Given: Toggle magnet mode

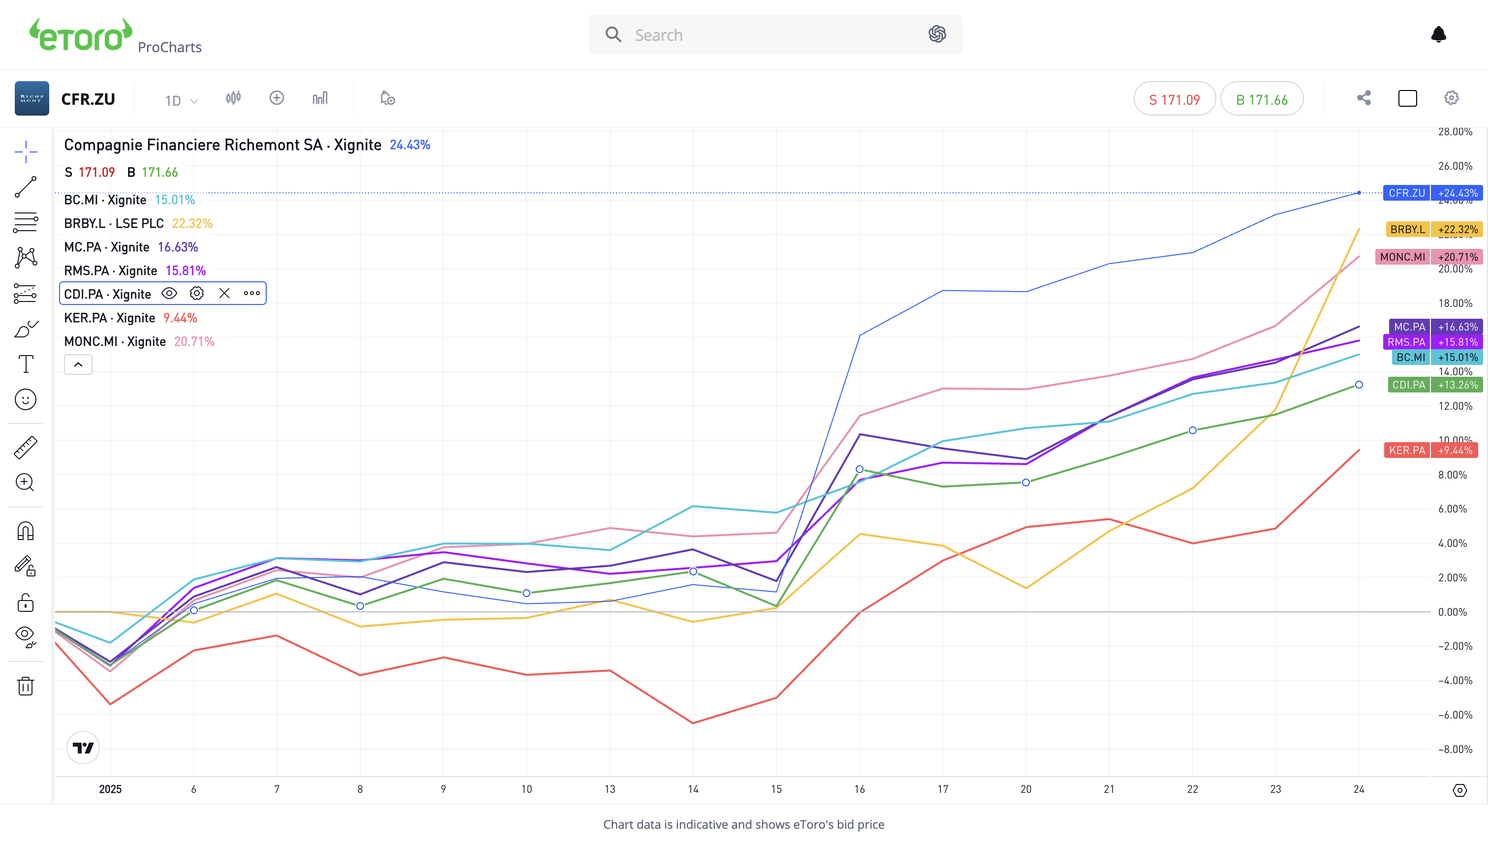Looking at the screenshot, I should (x=26, y=531).
